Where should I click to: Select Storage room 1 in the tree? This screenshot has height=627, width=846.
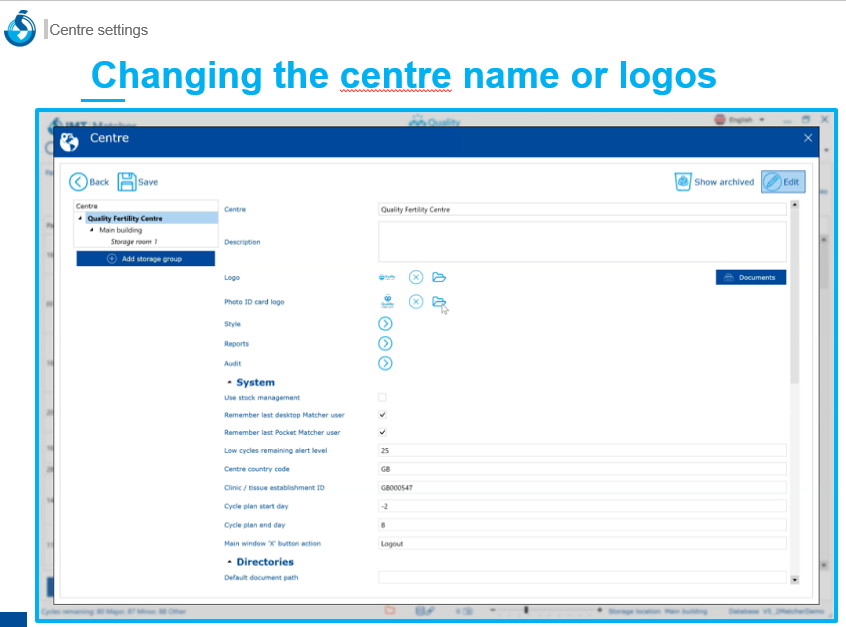pyautogui.click(x=134, y=241)
